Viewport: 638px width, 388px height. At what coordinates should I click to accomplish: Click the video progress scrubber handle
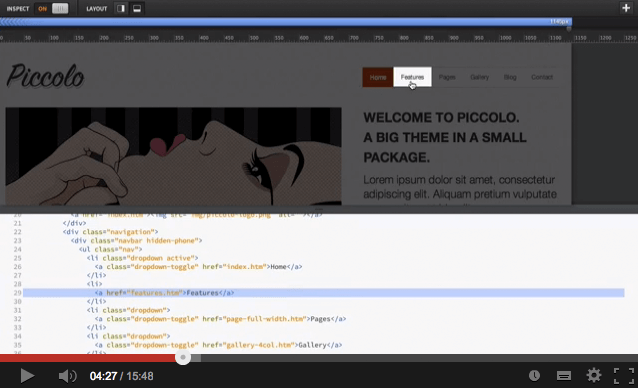coord(183,357)
